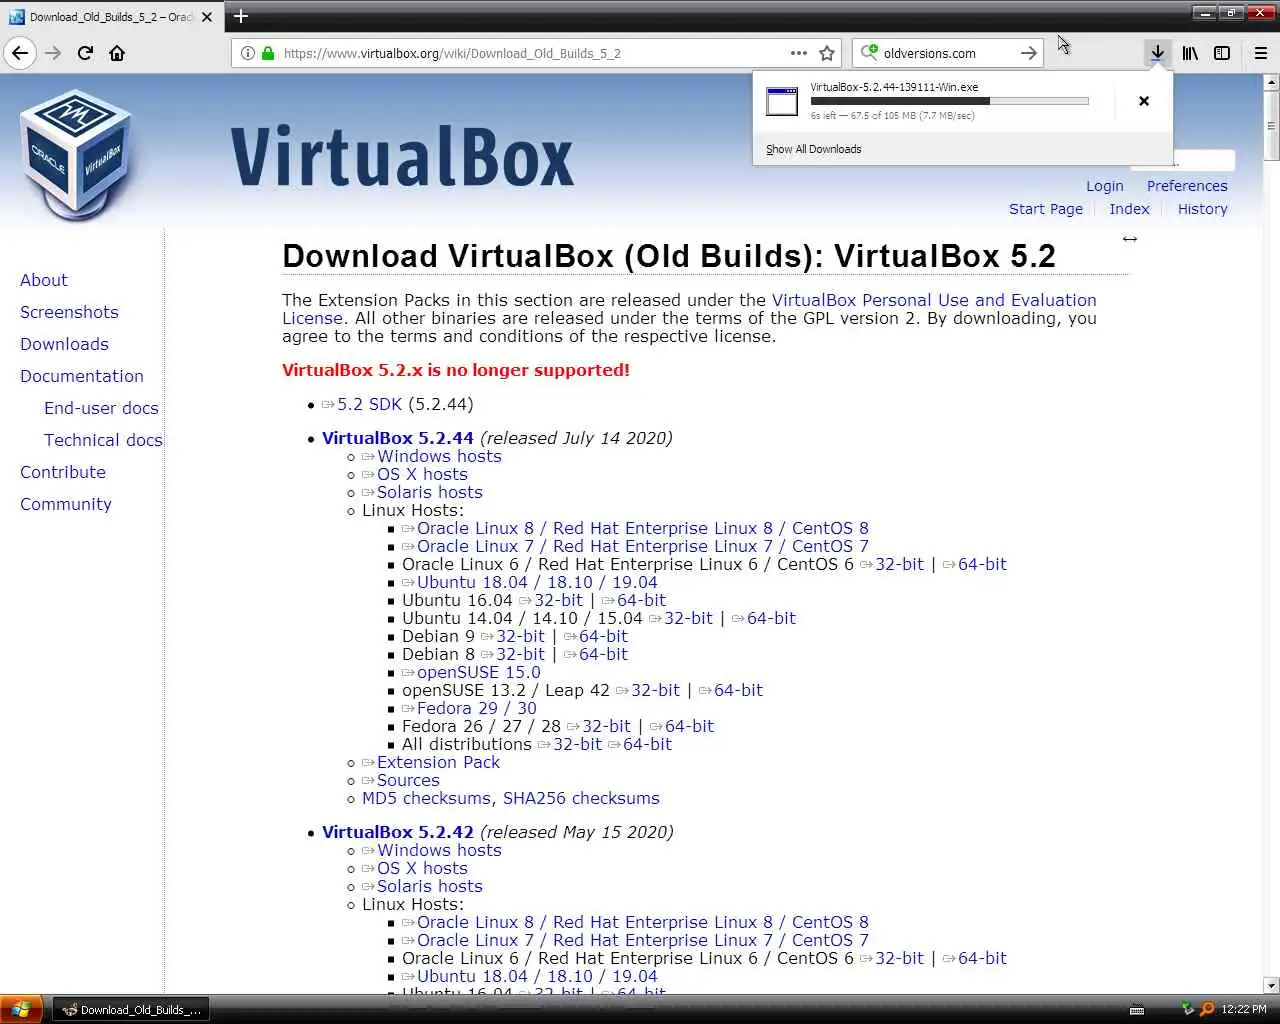
Task: Open Downloads in the sidebar
Action: (x=64, y=344)
